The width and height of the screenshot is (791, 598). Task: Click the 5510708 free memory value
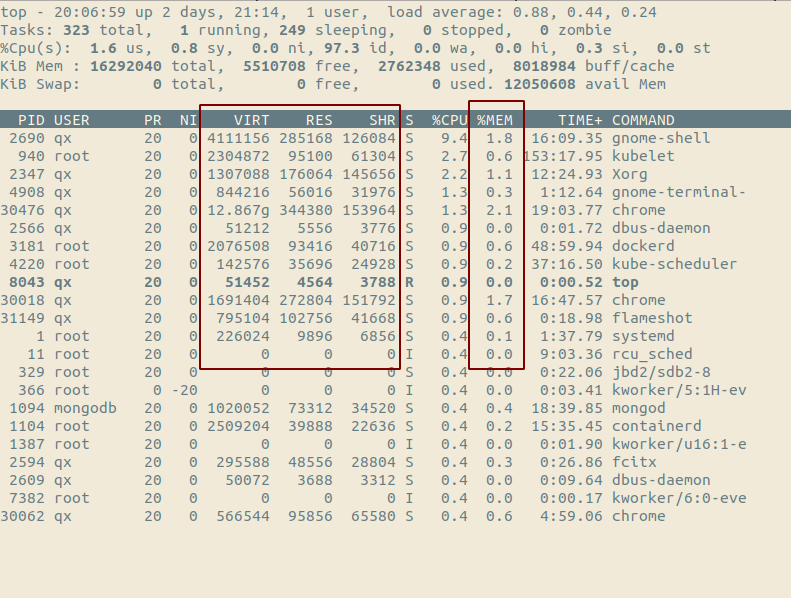click(274, 66)
